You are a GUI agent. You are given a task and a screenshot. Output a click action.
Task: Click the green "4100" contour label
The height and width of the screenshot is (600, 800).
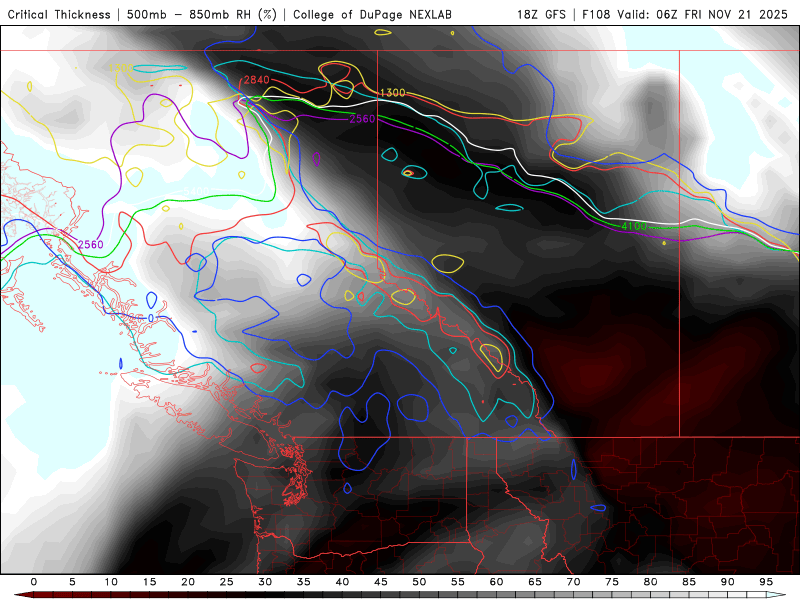pos(634,226)
